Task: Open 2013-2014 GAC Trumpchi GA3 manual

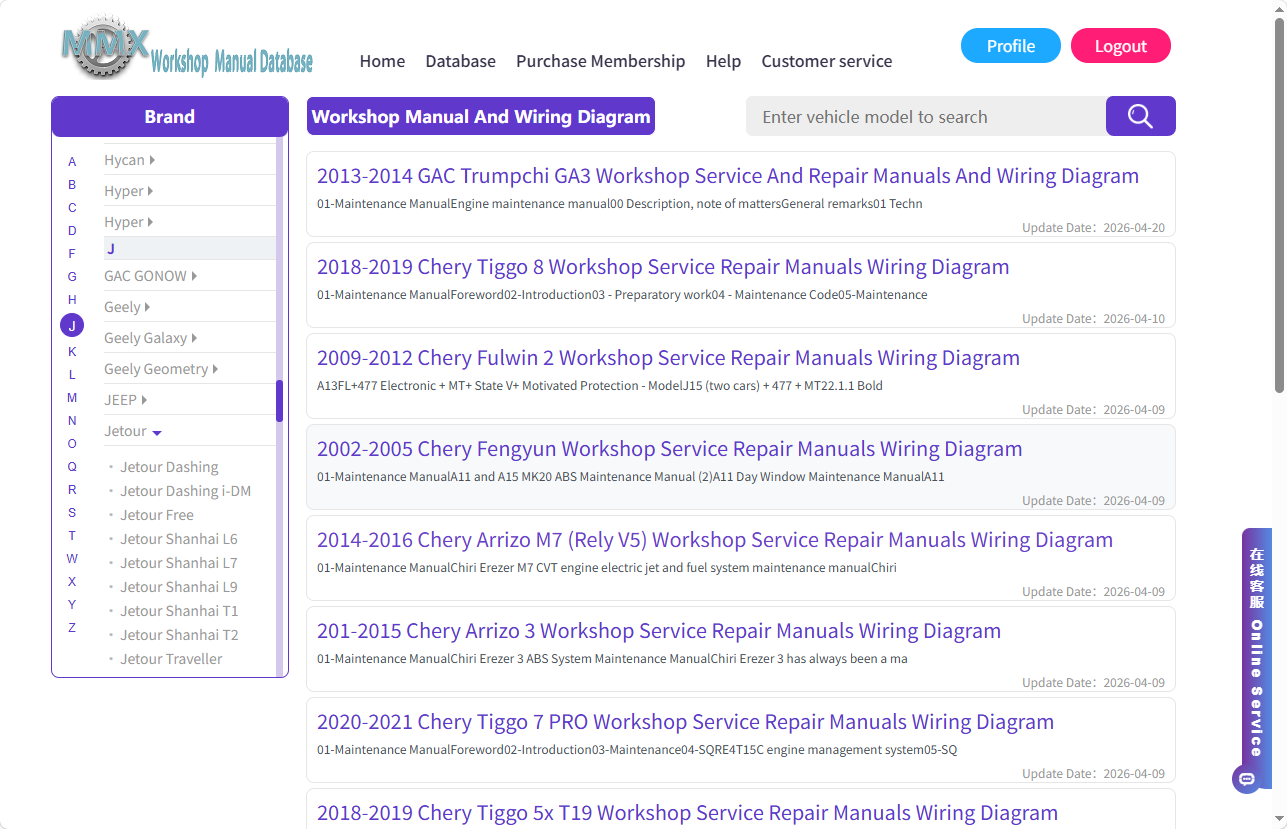Action: point(728,176)
